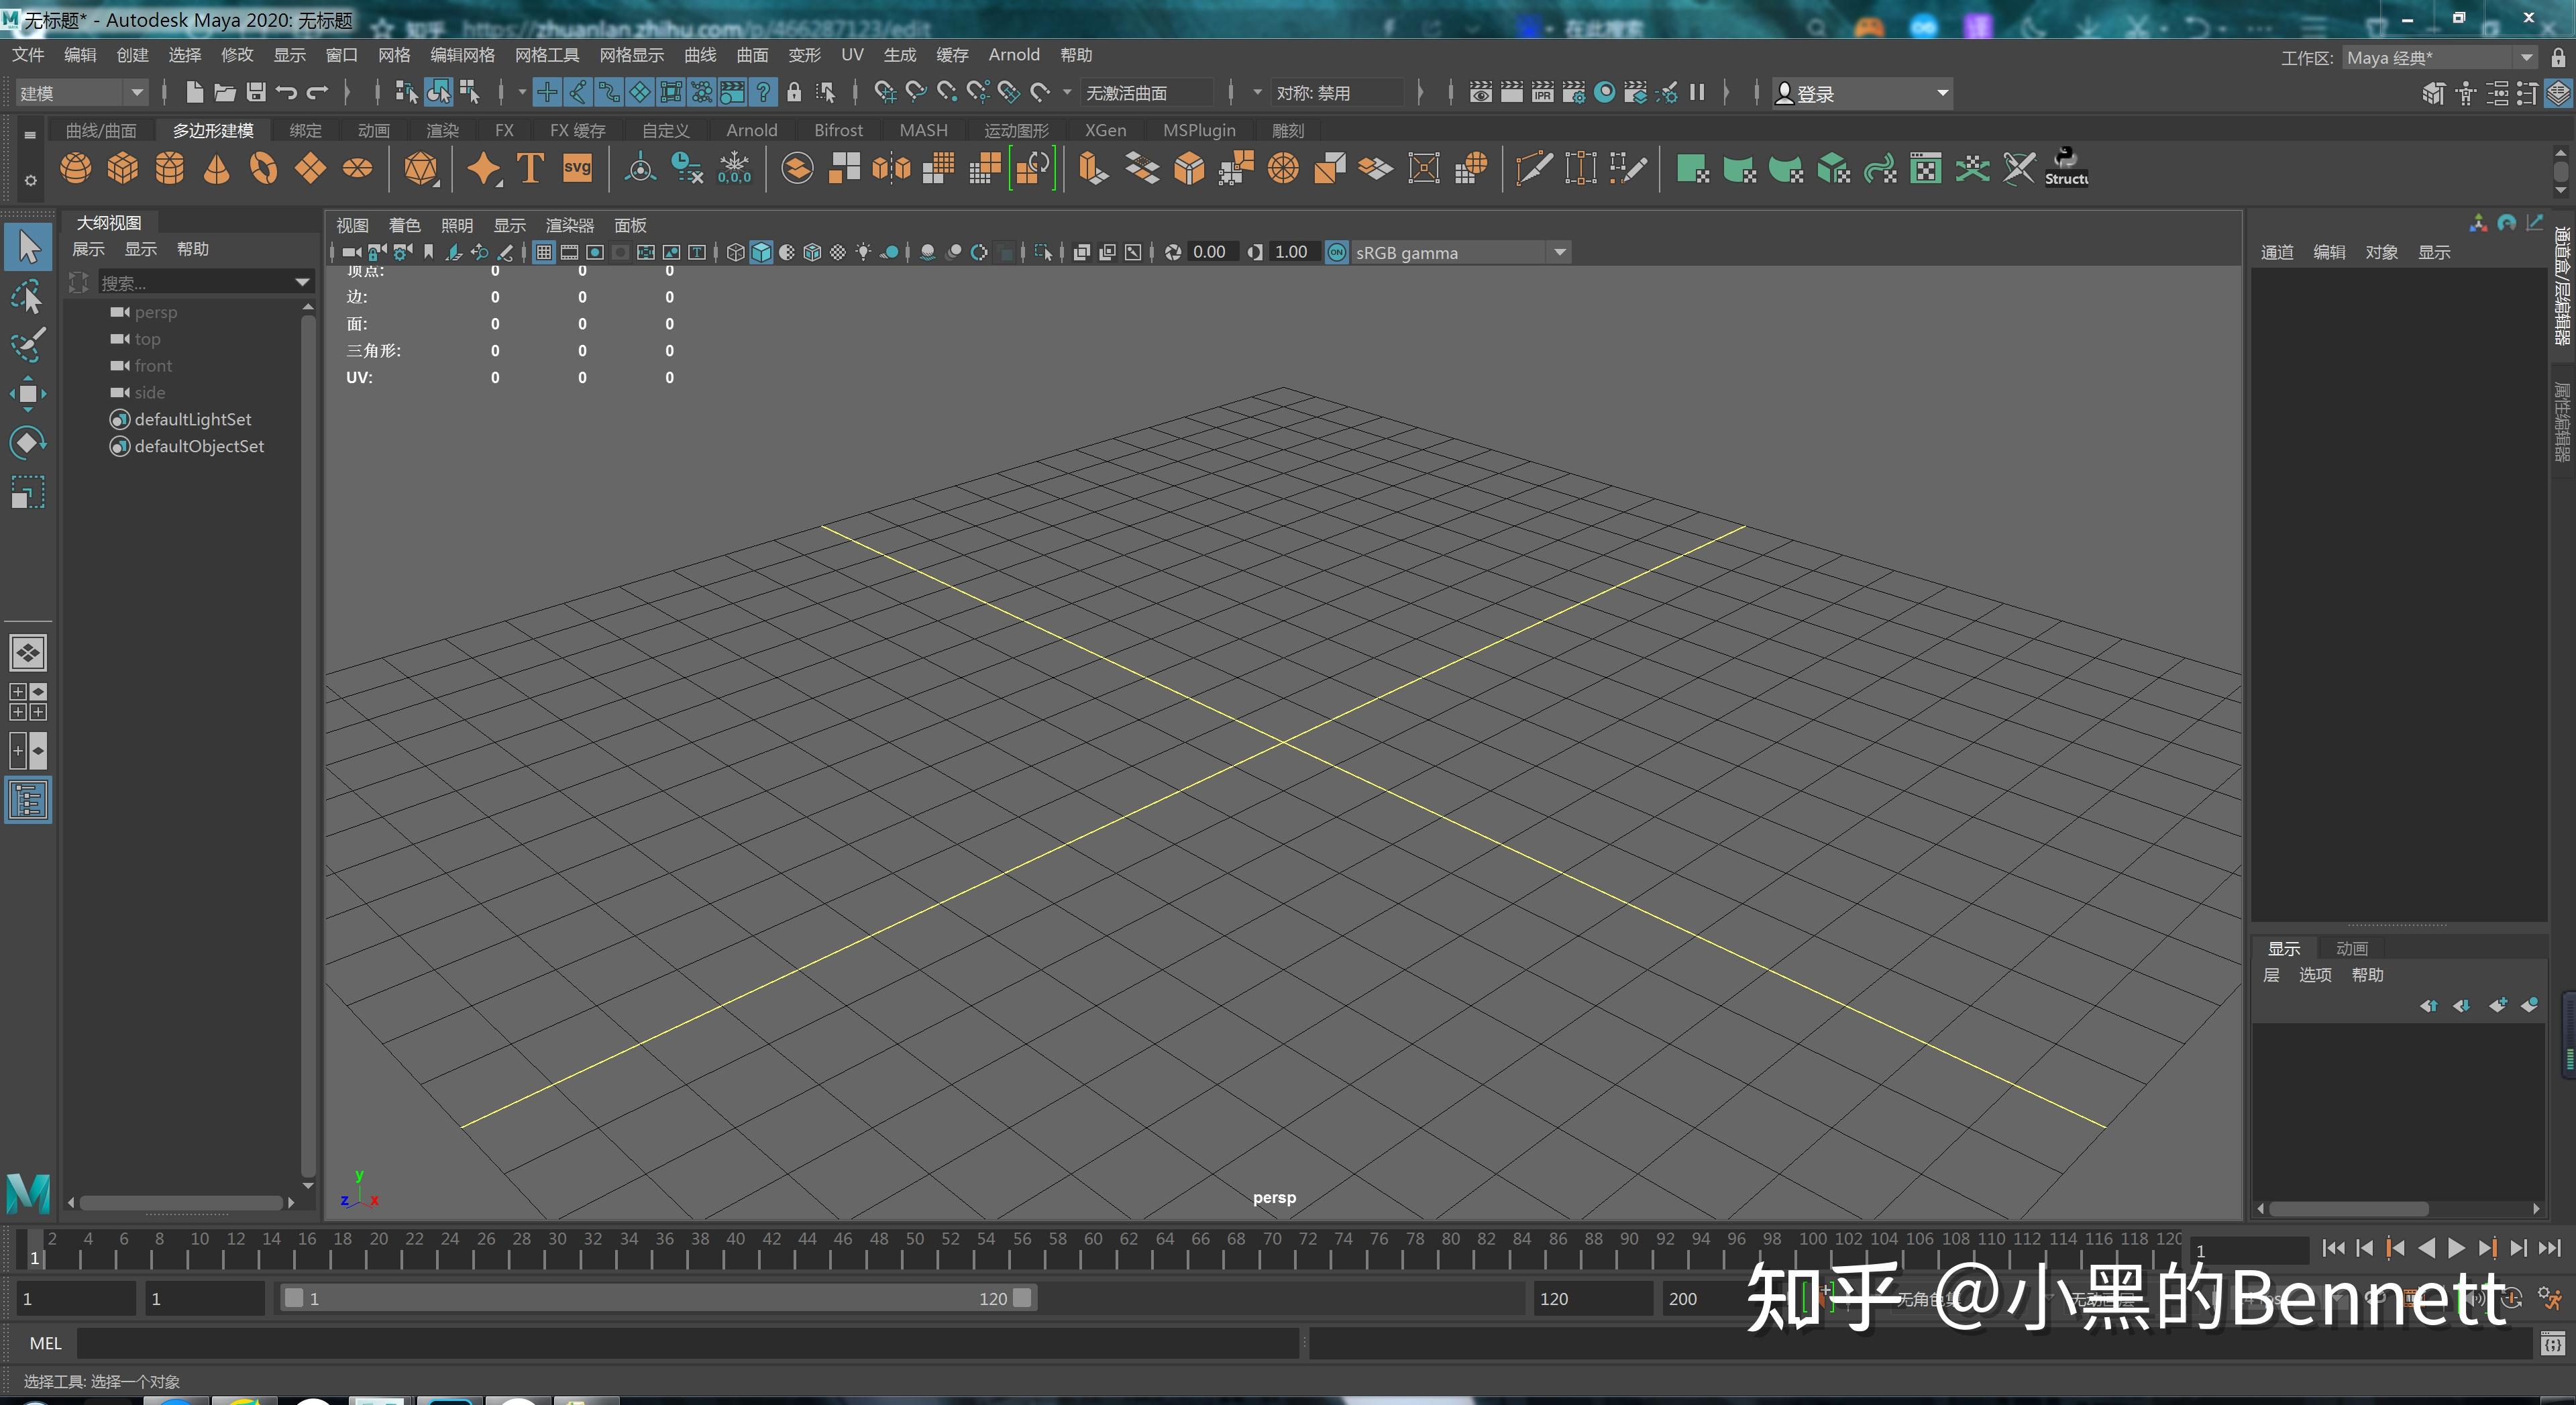
Task: Open the 文件 menu
Action: pos(28,55)
